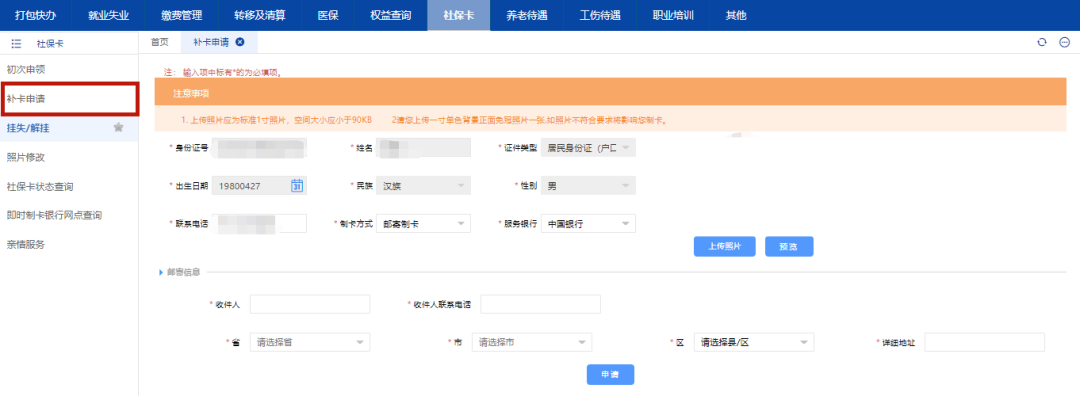Close the 补卡申请 tab with its X icon
Viewport: 1080px width, 396px height.
click(240, 42)
